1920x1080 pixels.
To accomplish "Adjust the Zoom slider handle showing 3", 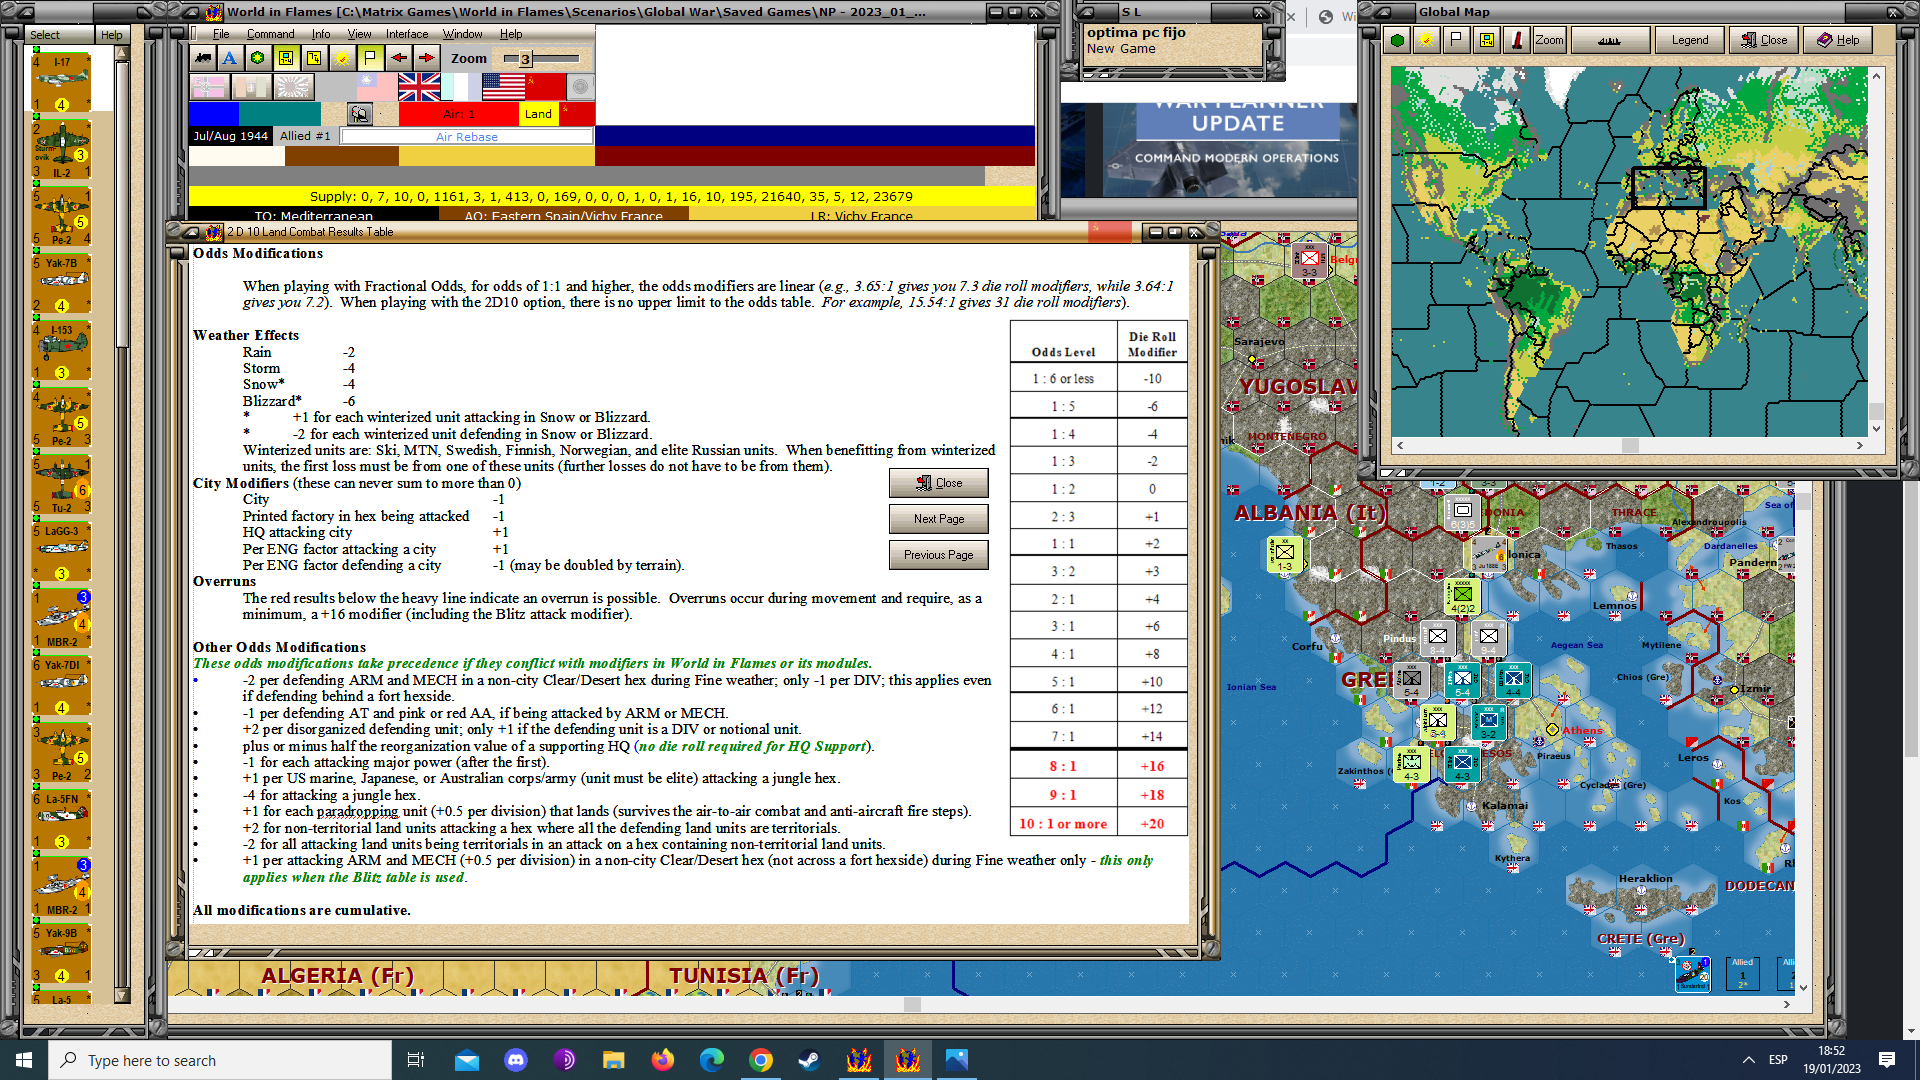I will pyautogui.click(x=525, y=59).
